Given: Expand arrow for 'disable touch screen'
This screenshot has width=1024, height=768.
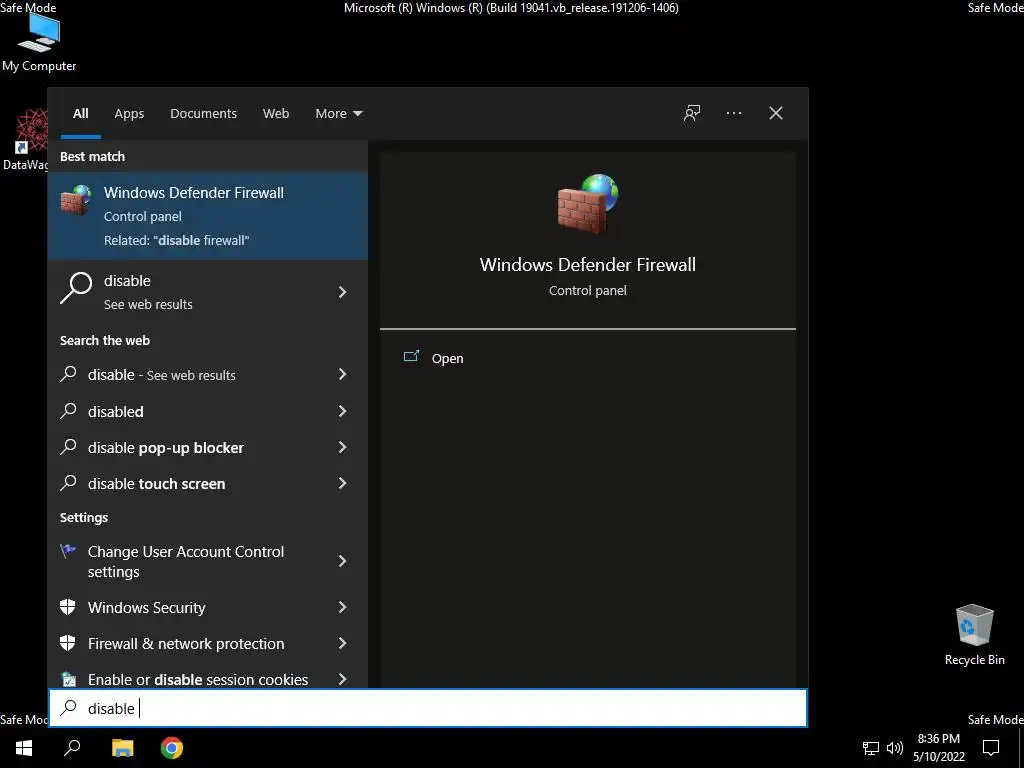Looking at the screenshot, I should click(x=342, y=483).
